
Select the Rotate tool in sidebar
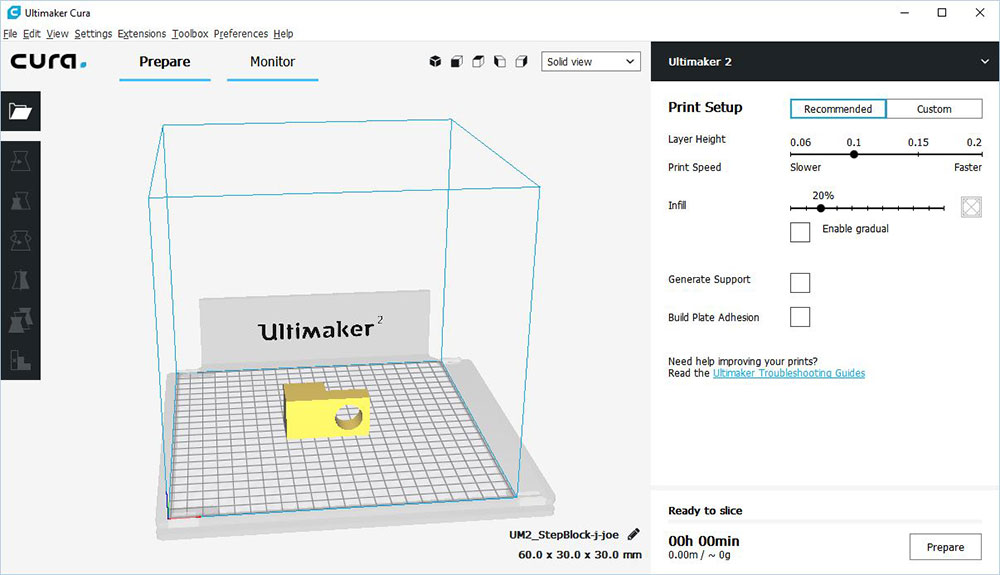[x=21, y=240]
